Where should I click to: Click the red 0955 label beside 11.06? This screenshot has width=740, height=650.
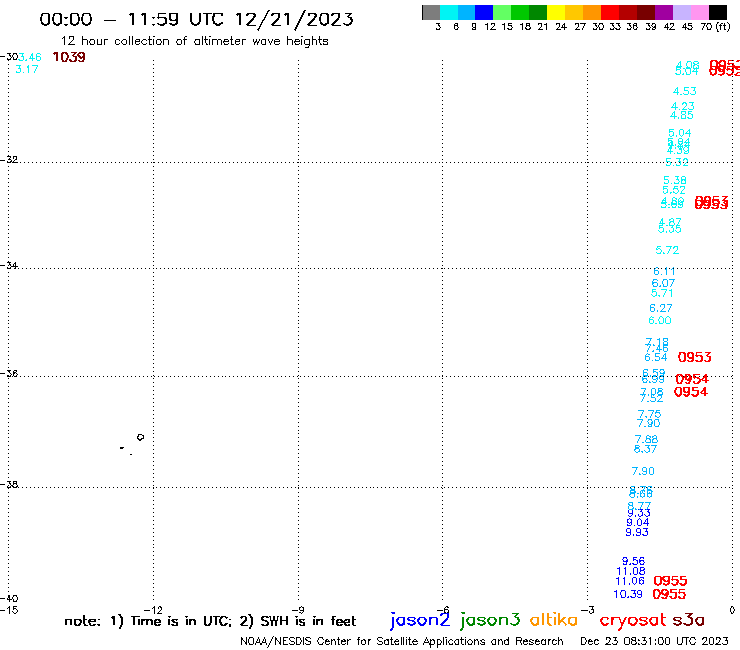(671, 581)
